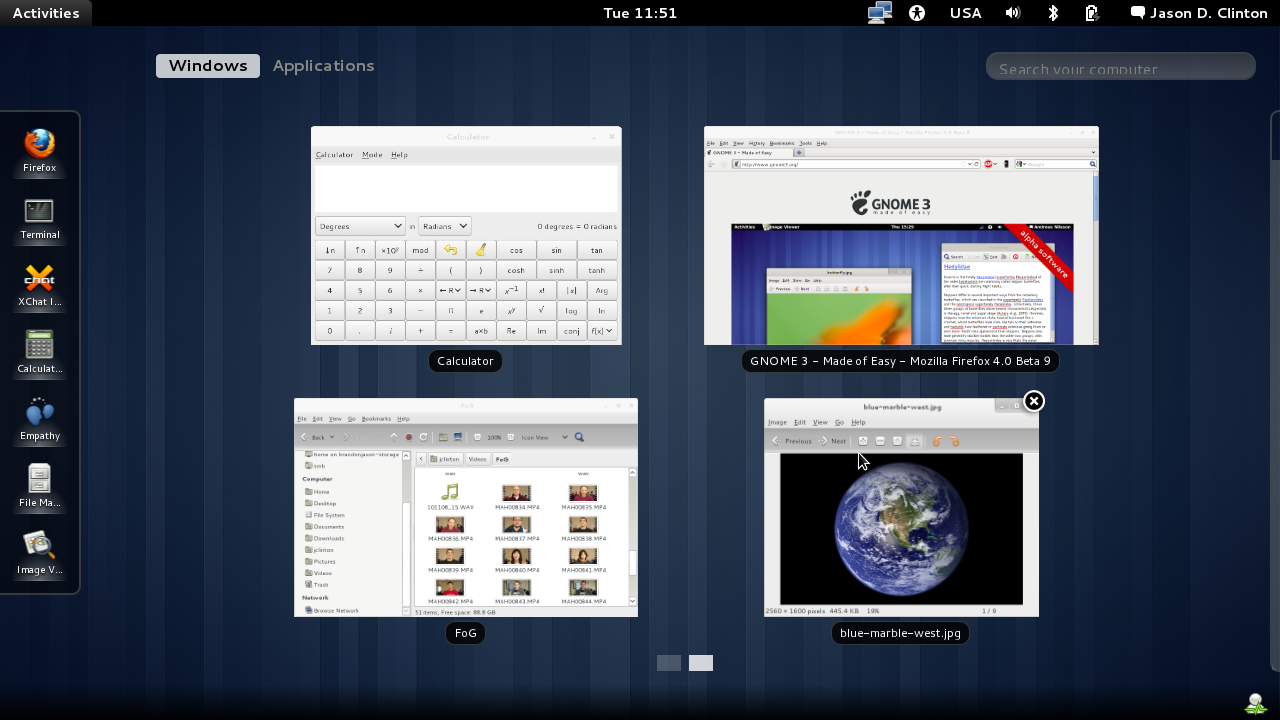This screenshot has height=720, width=1280.
Task: Open the Degrees dropdown in Calculator
Action: [x=360, y=225]
